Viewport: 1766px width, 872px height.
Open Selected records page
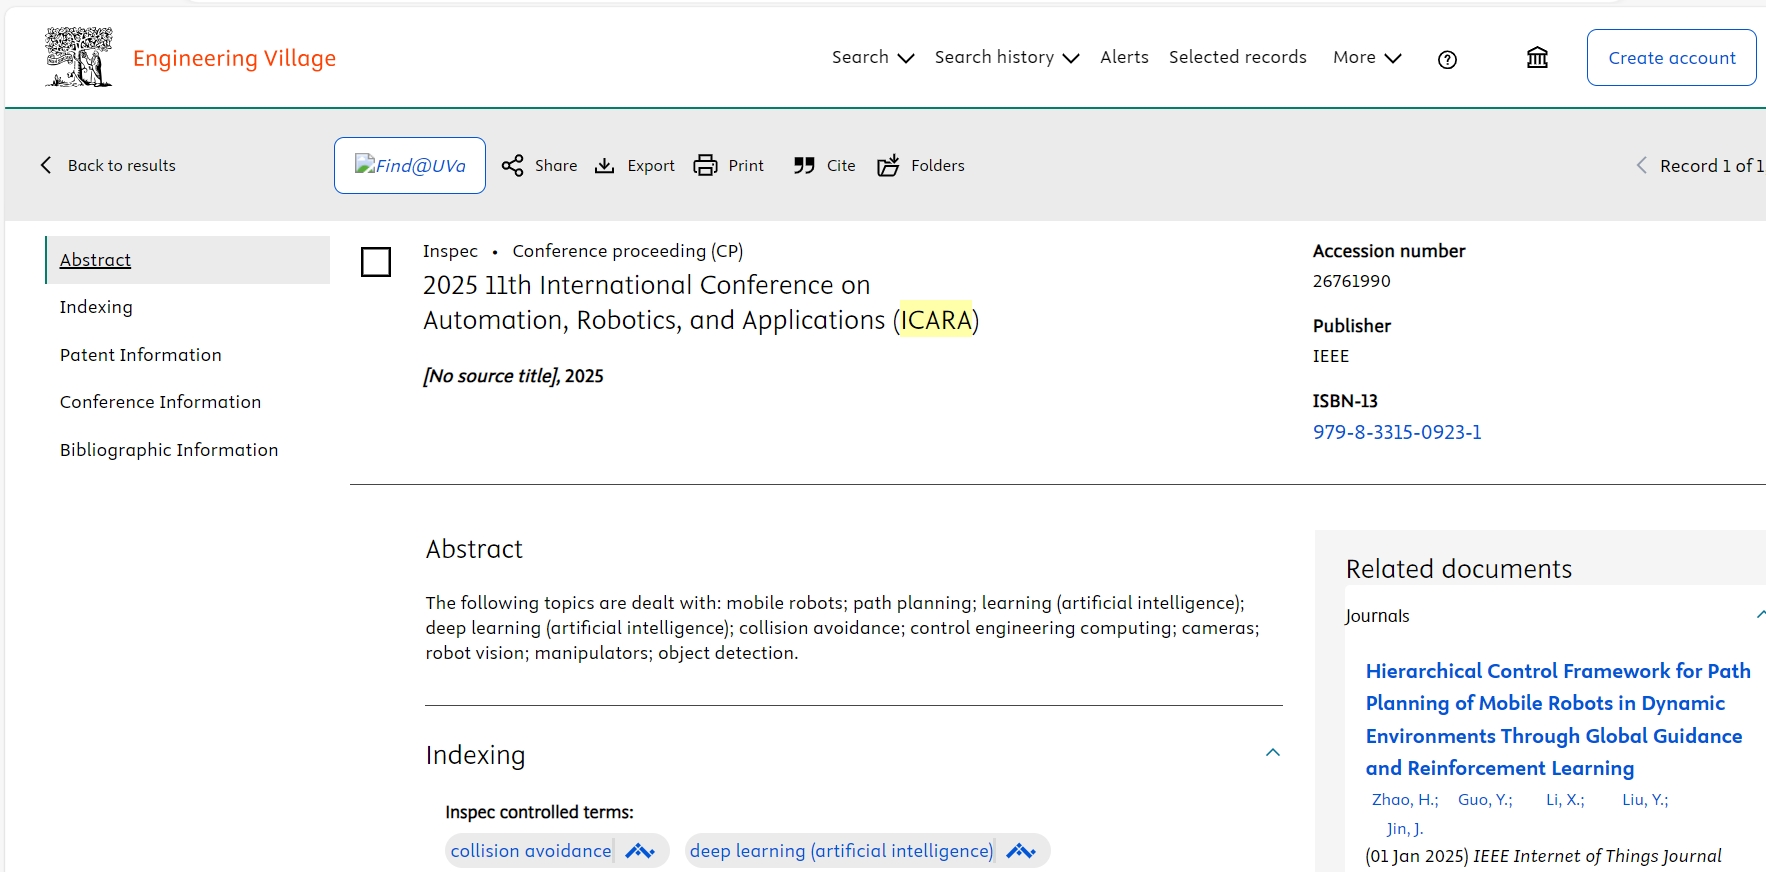1238,57
